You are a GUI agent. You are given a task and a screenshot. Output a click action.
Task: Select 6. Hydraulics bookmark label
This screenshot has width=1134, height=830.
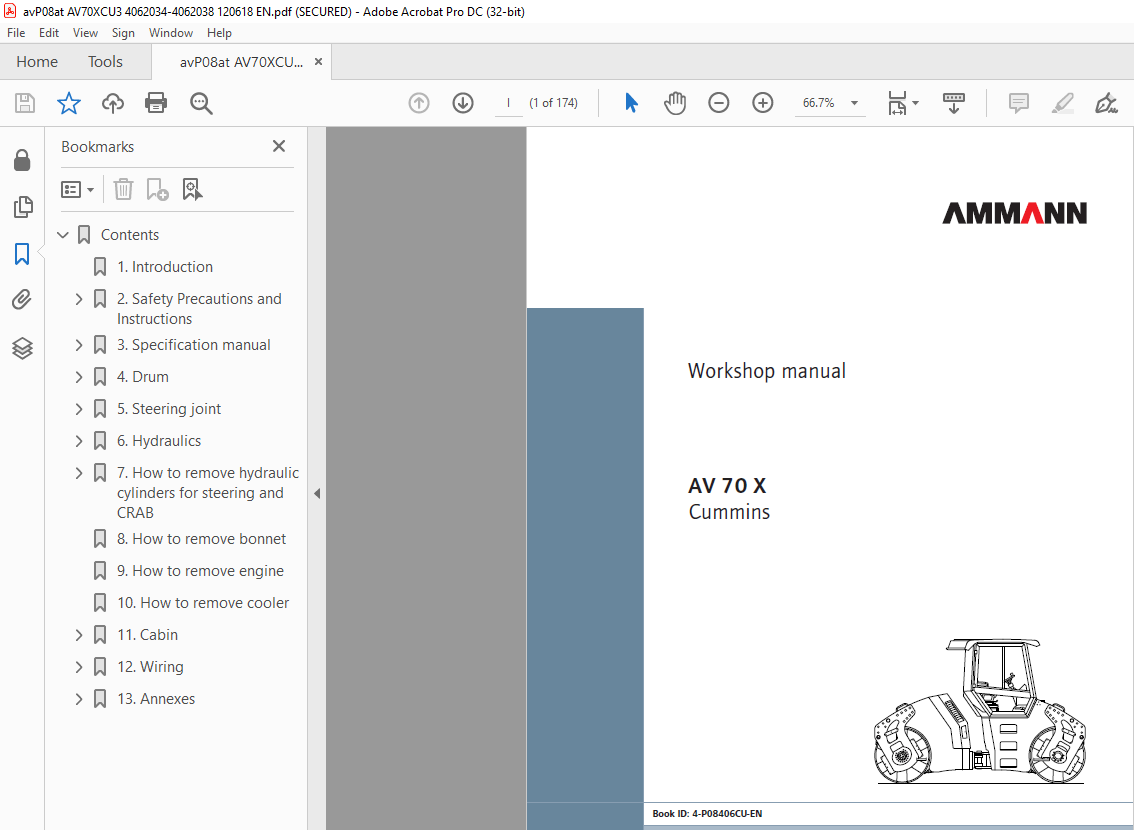coord(159,440)
